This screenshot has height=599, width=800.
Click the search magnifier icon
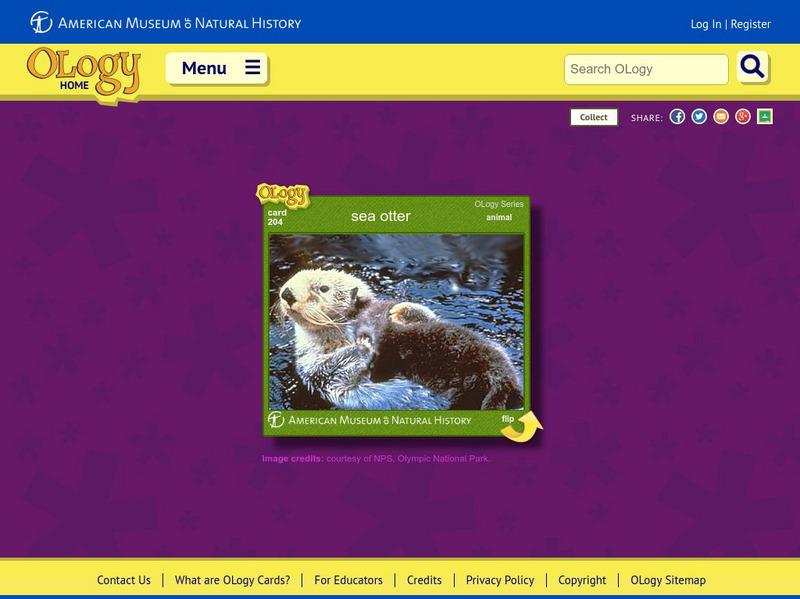point(751,69)
